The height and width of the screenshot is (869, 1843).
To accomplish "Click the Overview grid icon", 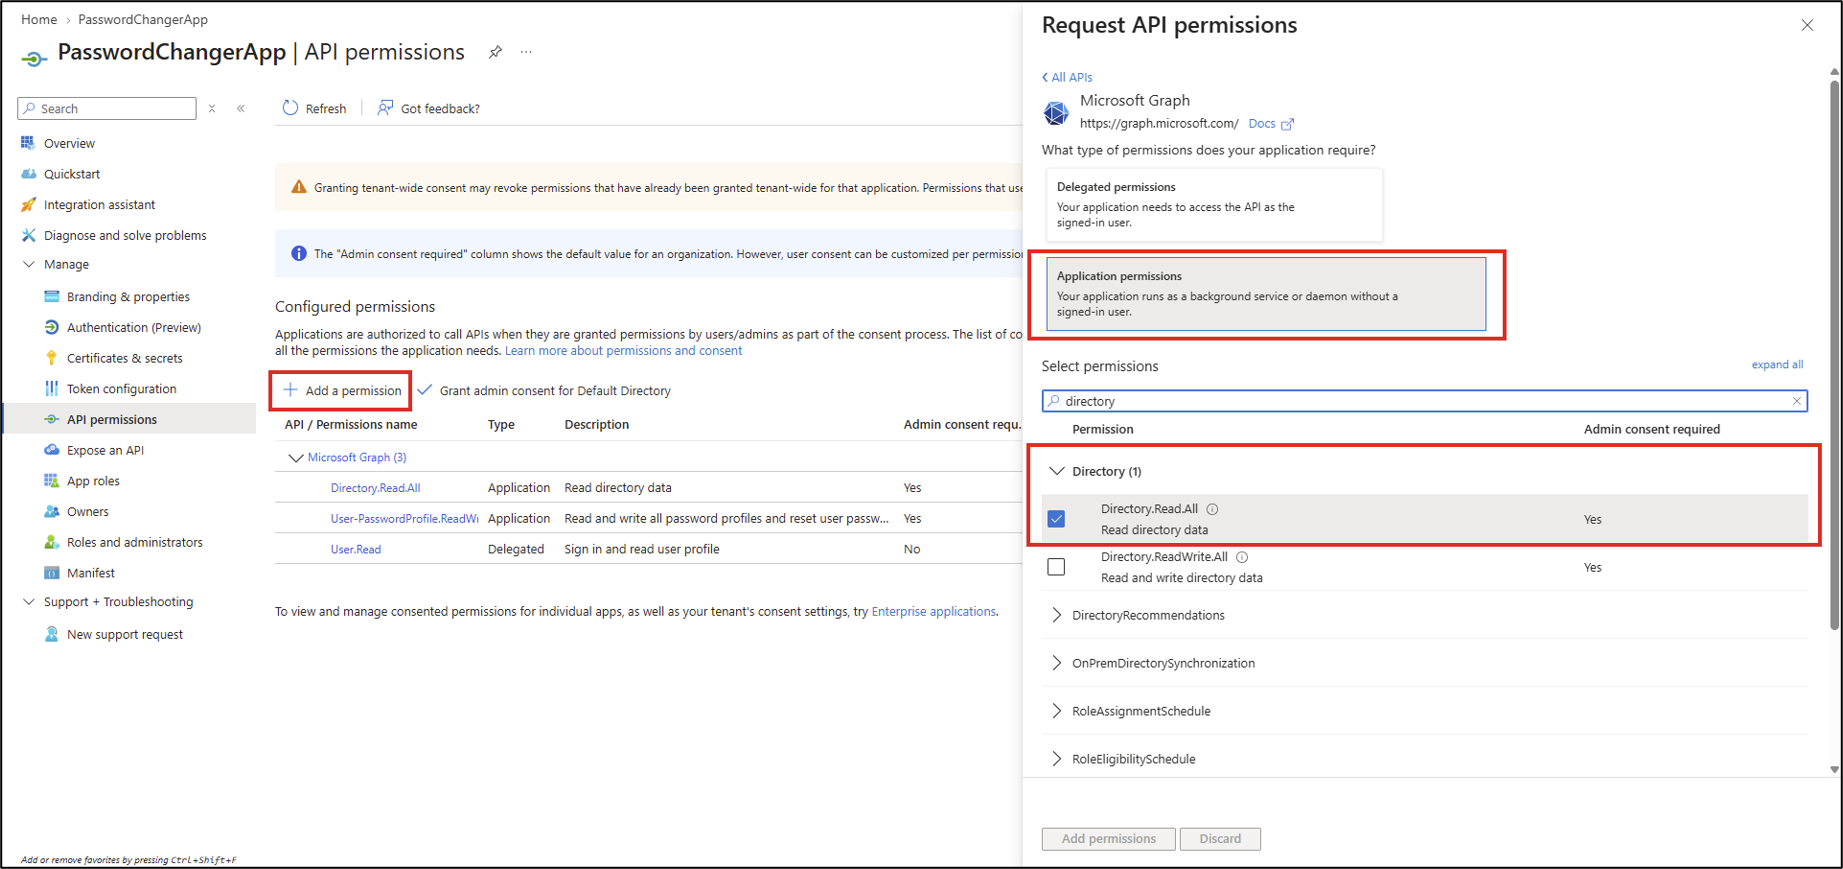I will point(28,143).
